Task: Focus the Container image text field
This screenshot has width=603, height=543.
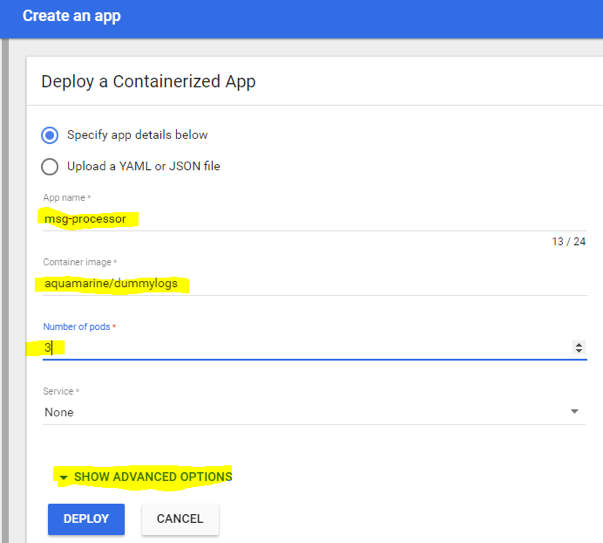Action: [300, 284]
